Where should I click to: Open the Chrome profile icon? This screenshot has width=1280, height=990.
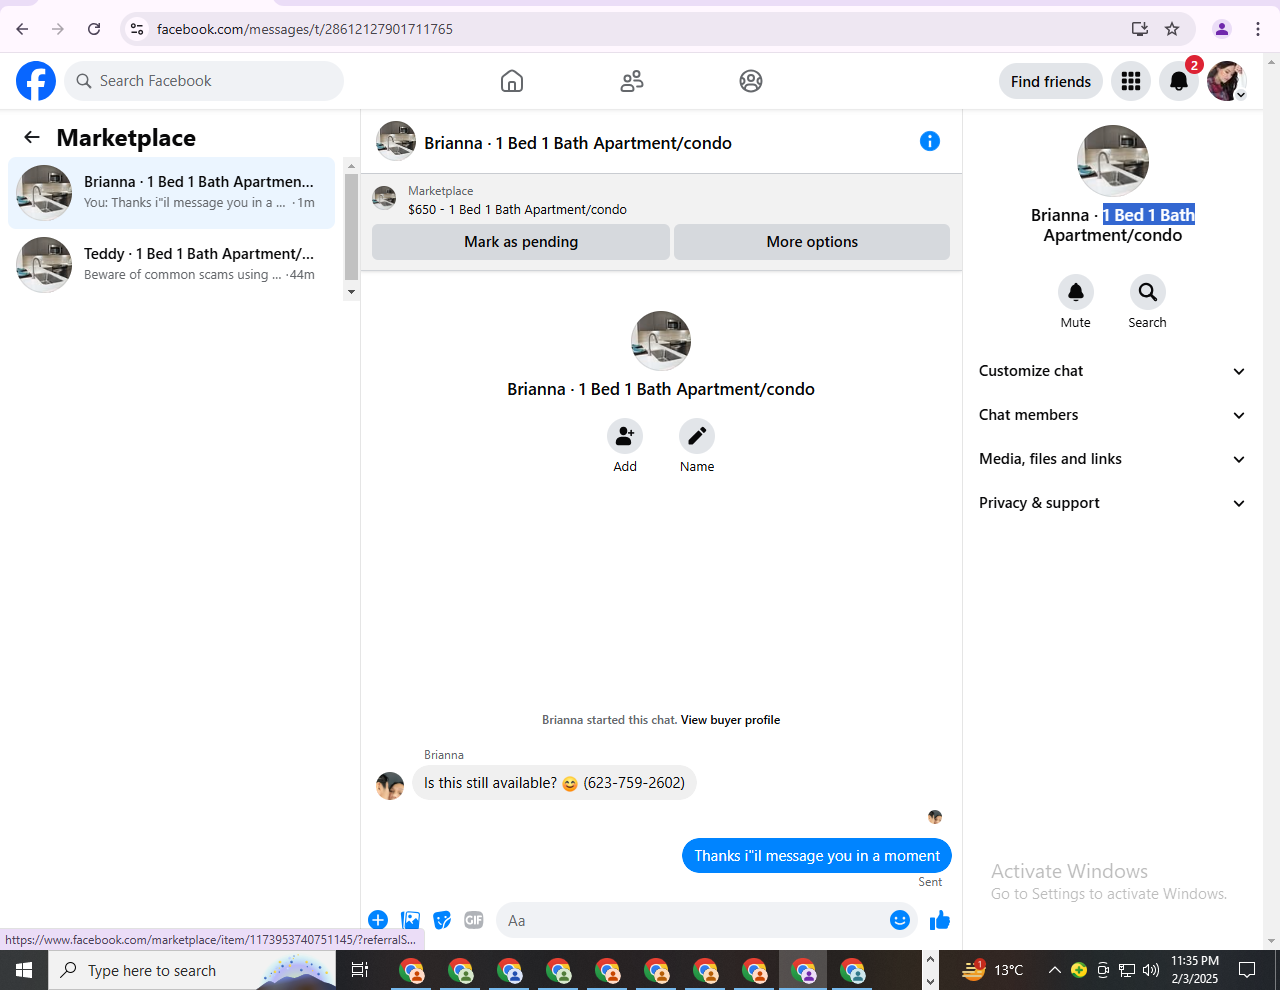[1222, 29]
